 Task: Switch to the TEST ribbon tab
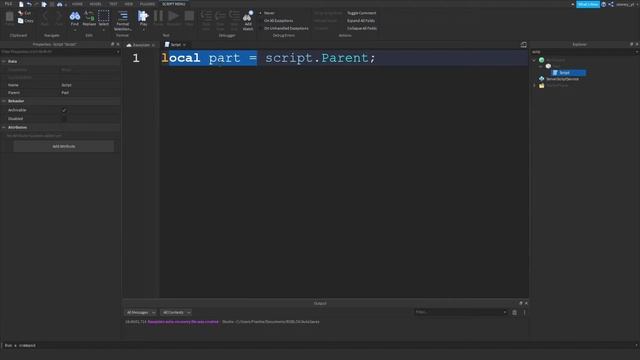(113, 4)
